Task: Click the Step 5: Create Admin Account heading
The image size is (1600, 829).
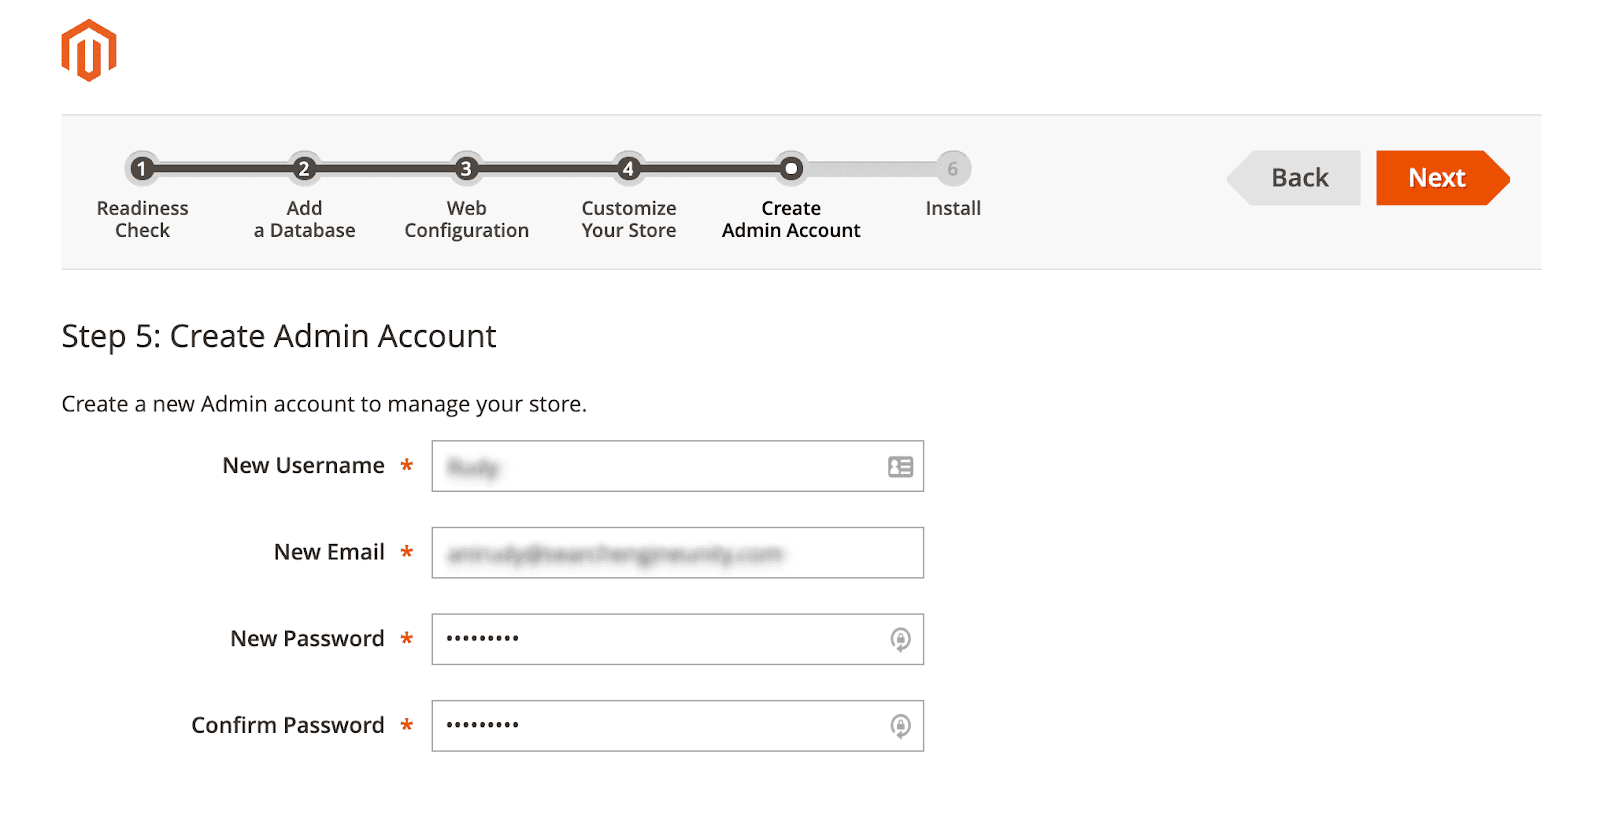Action: tap(279, 337)
